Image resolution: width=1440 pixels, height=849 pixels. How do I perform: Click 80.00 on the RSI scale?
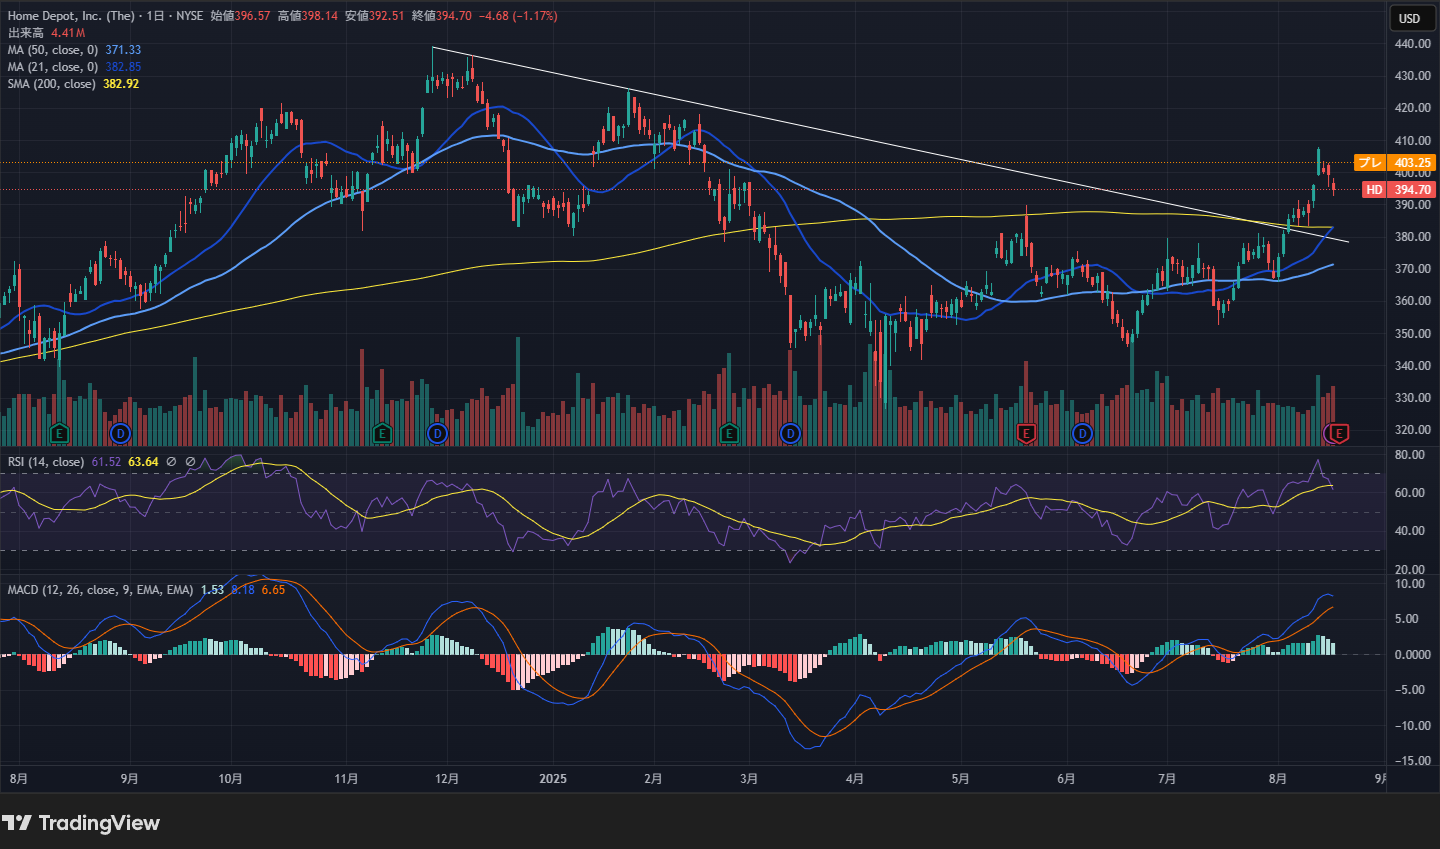(x=1410, y=455)
